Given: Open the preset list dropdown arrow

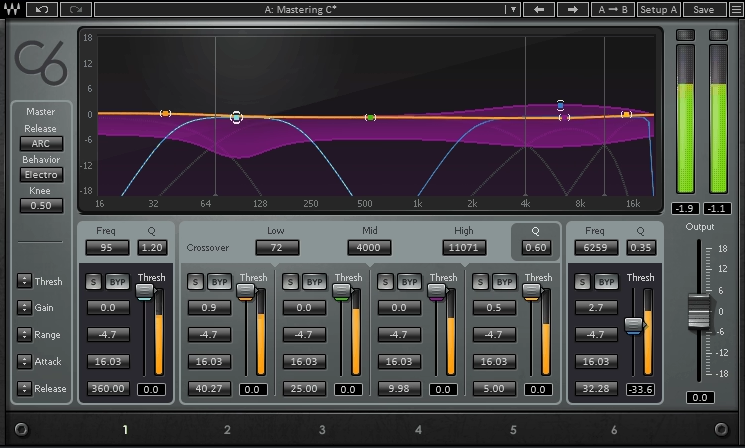Looking at the screenshot, I should tap(512, 10).
